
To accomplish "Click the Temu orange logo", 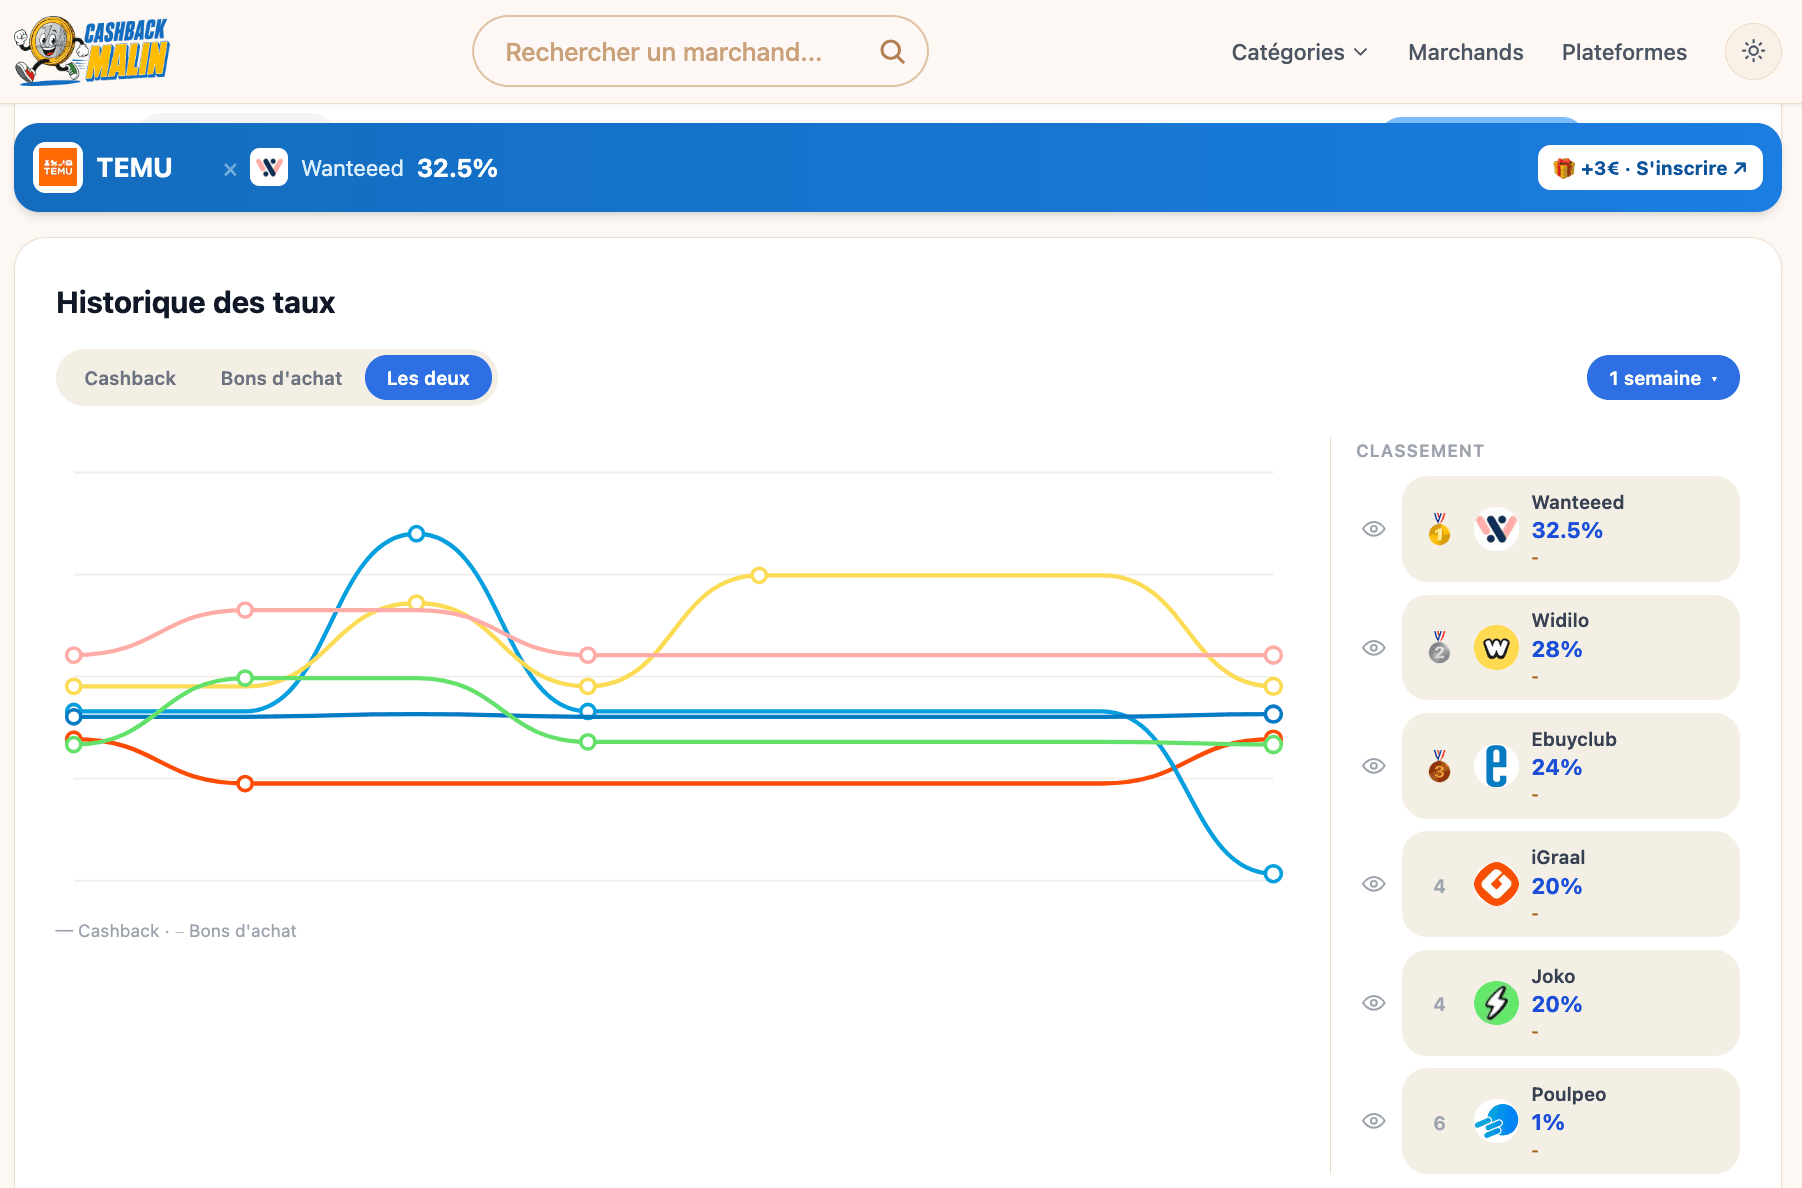I will [58, 168].
